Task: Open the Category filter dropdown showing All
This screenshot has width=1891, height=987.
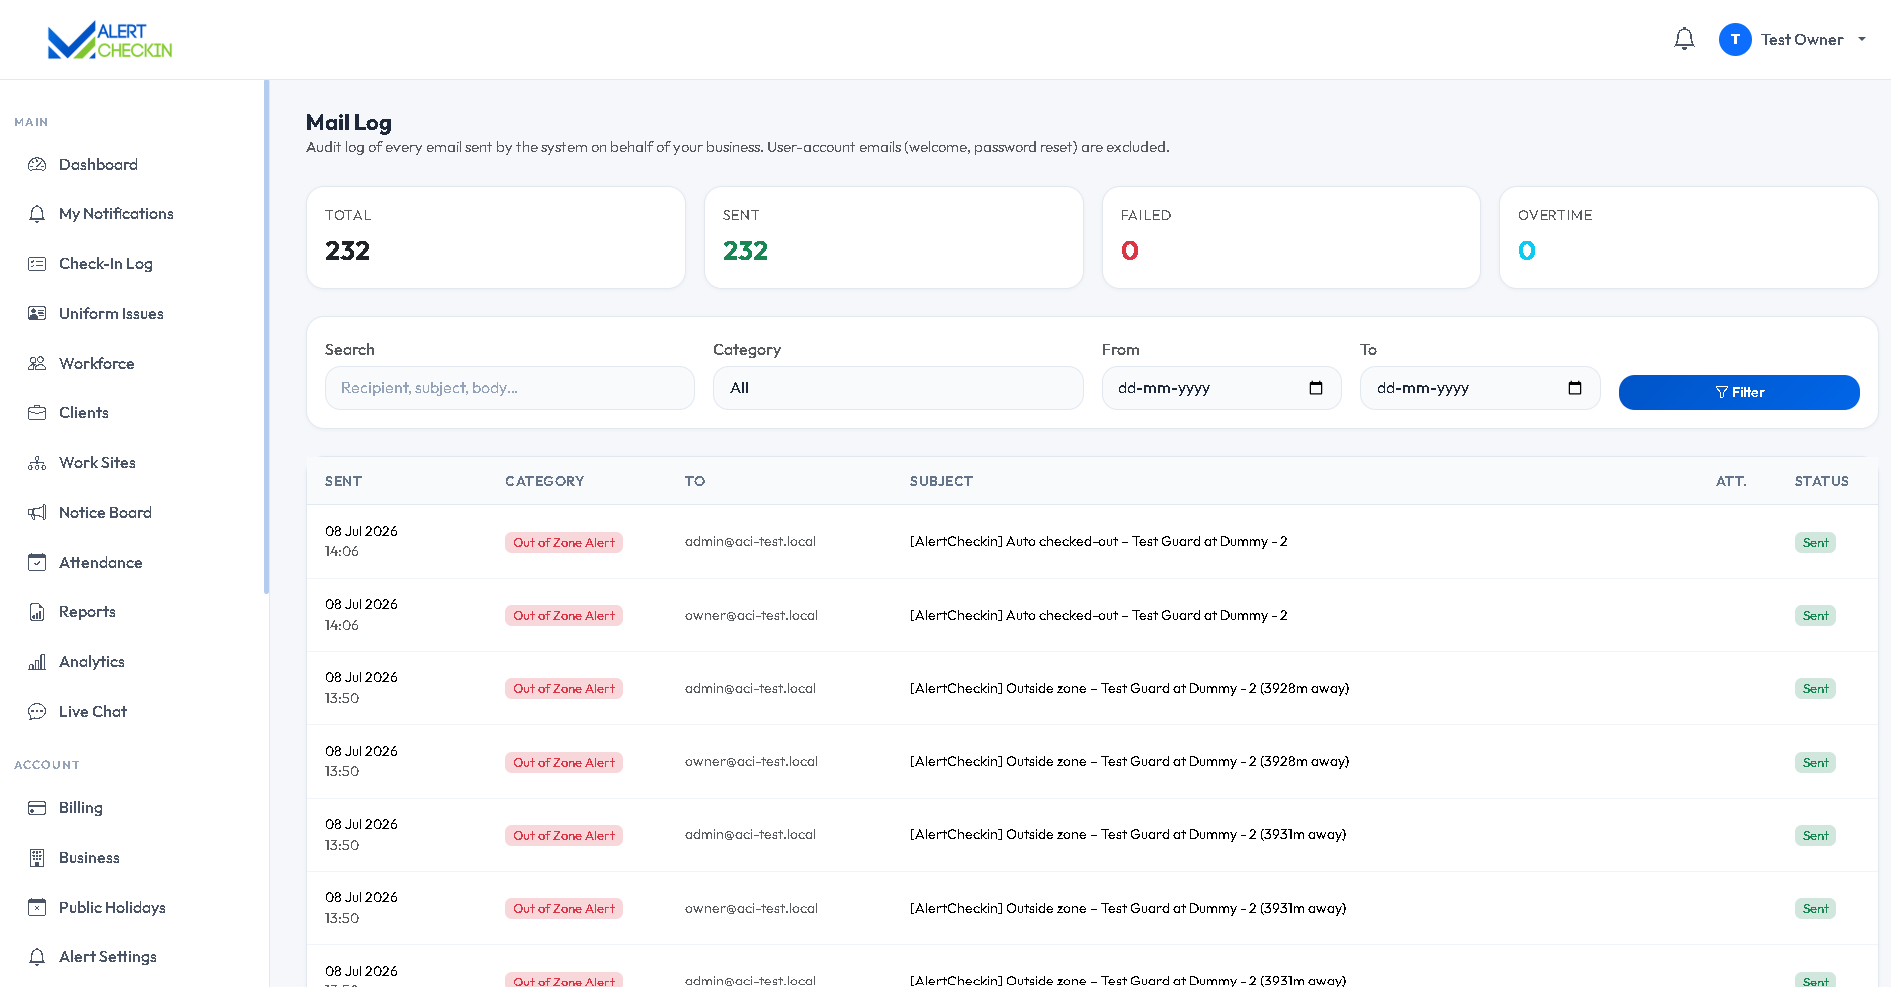Action: (898, 388)
